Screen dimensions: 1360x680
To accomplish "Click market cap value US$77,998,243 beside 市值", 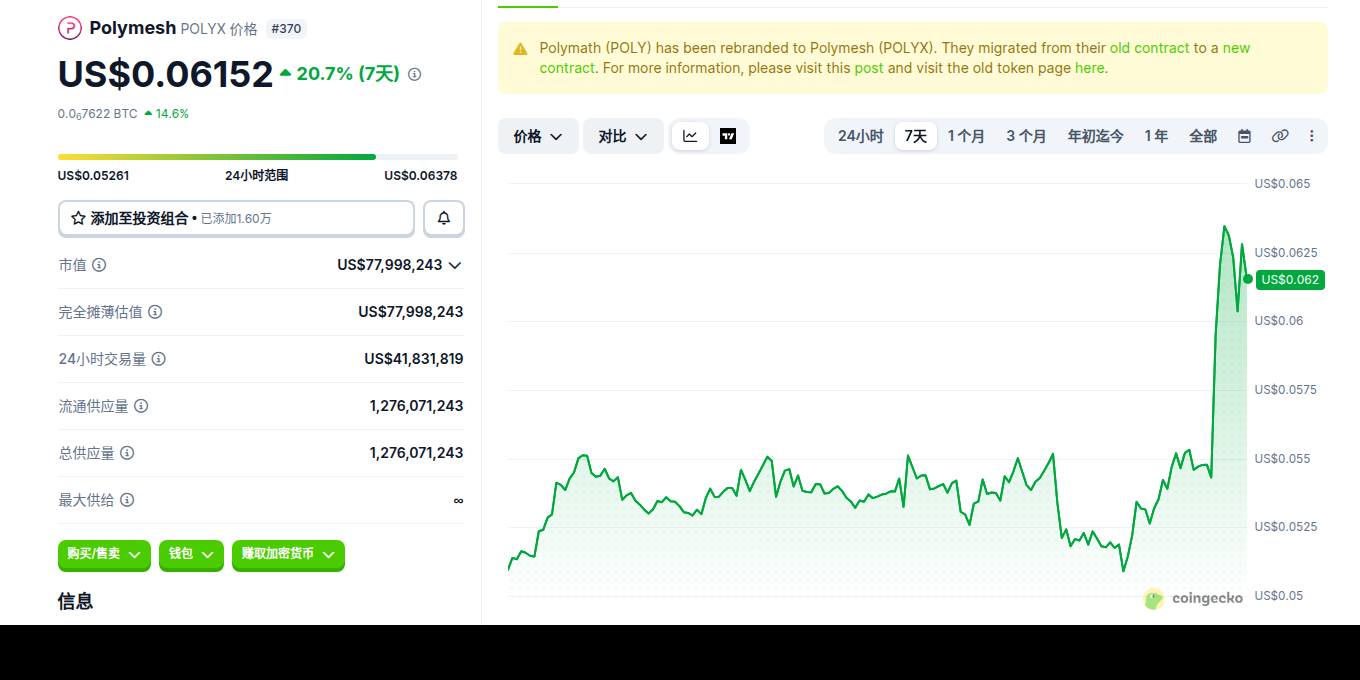I will point(390,265).
